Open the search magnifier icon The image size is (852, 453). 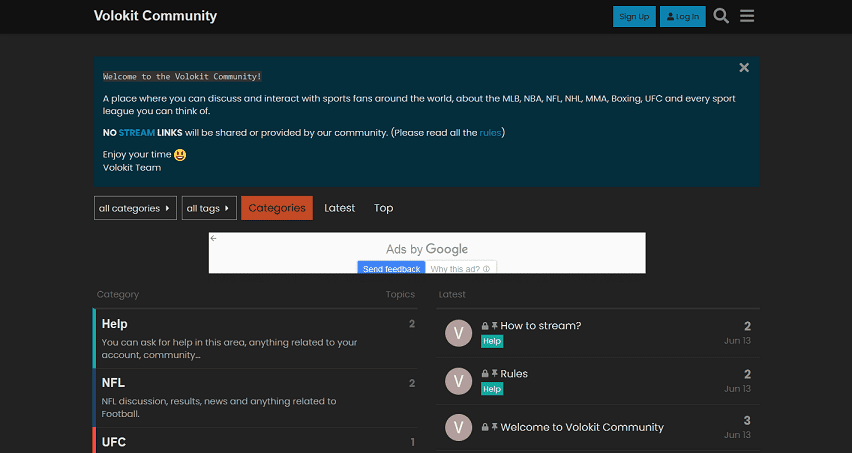[721, 16]
